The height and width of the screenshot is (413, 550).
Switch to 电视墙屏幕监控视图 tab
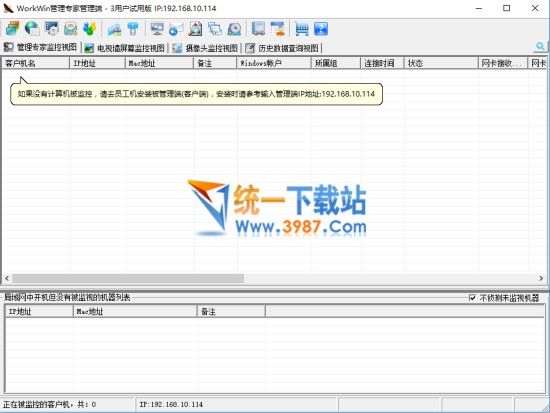(x=125, y=48)
